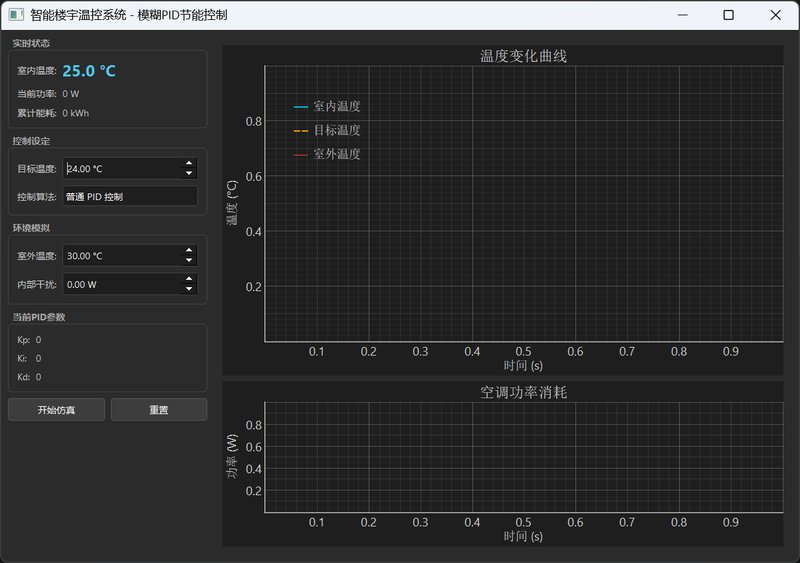
Task: Click the app icon in the title bar
Action: [x=16, y=15]
